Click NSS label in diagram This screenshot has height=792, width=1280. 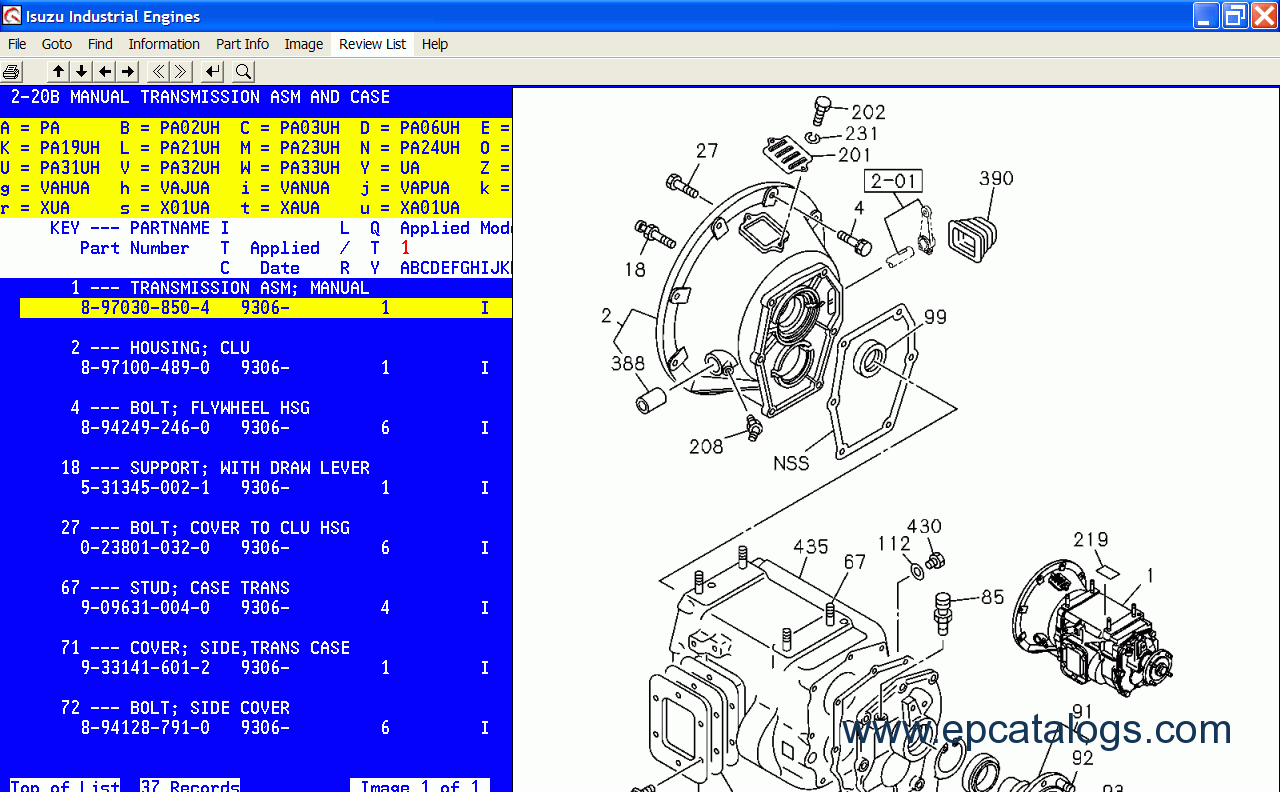[x=791, y=464]
